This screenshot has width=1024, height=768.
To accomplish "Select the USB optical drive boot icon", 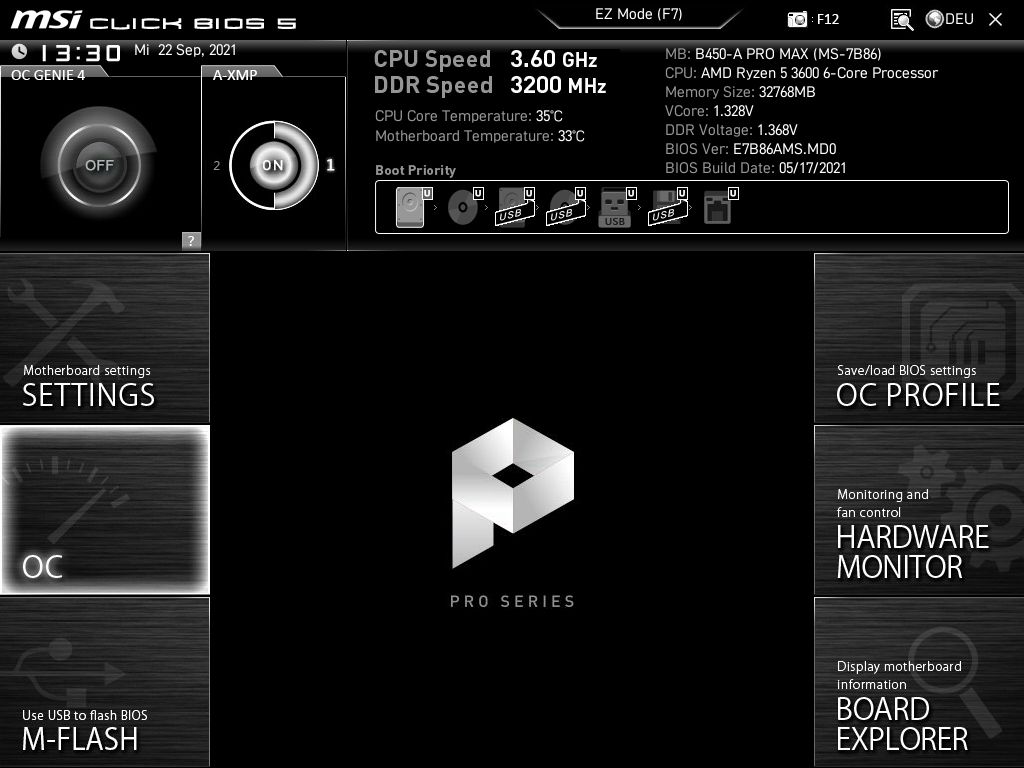I will coord(567,207).
